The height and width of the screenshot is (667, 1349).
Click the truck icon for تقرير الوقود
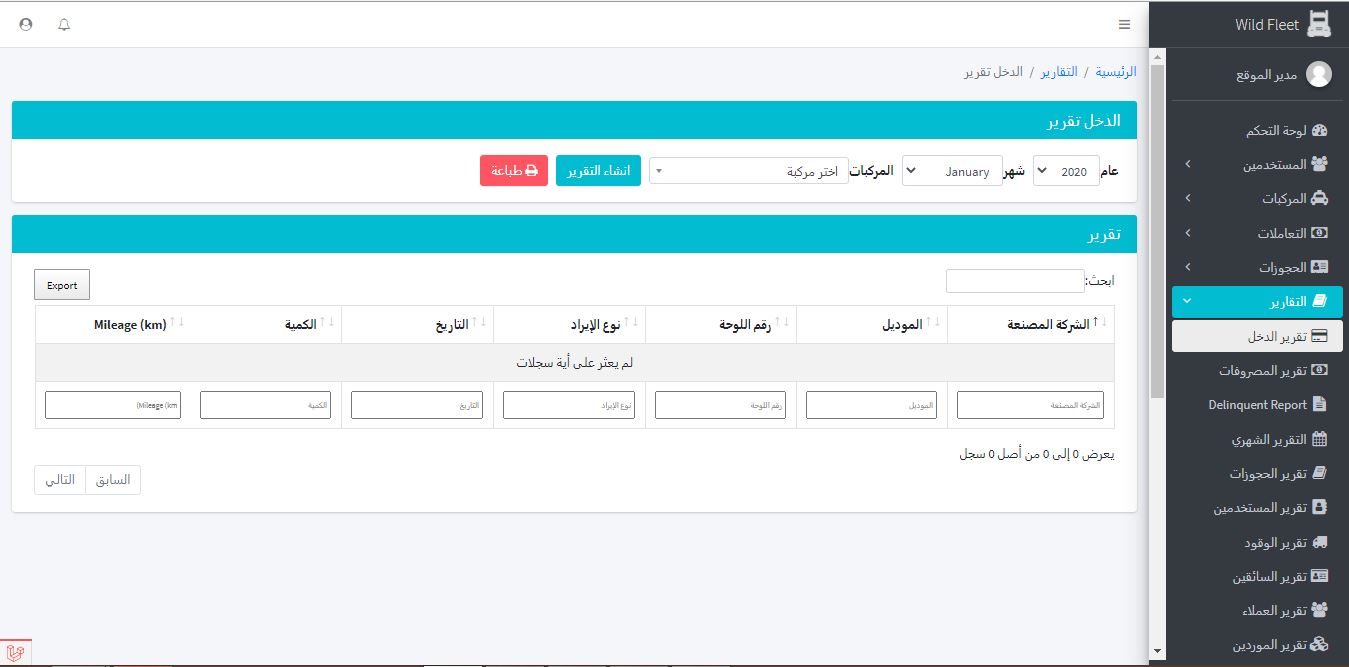click(x=1319, y=542)
